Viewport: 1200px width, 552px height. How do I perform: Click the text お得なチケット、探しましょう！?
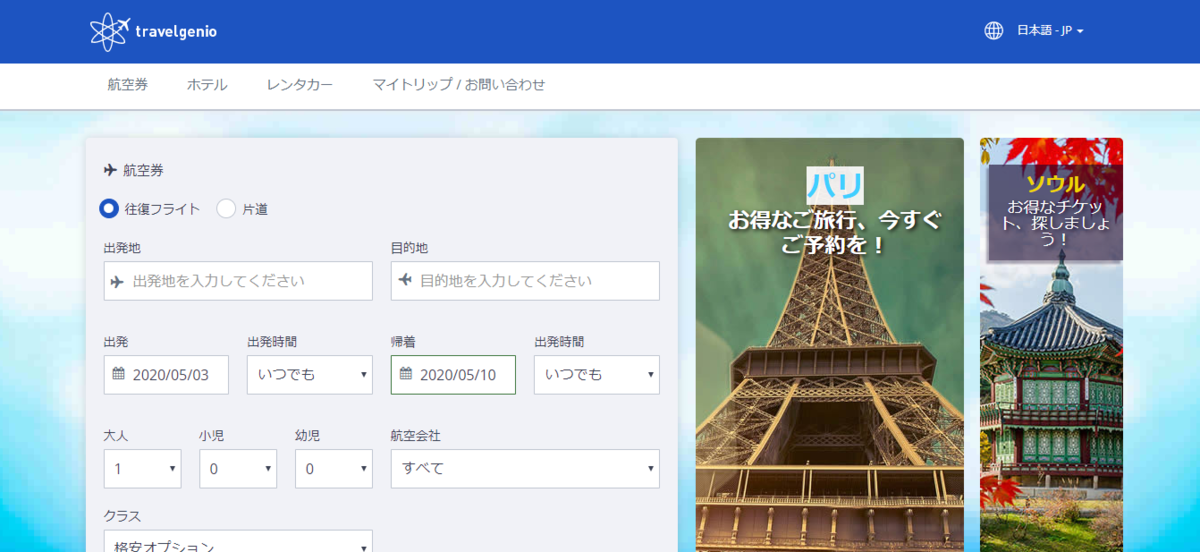point(1055,223)
